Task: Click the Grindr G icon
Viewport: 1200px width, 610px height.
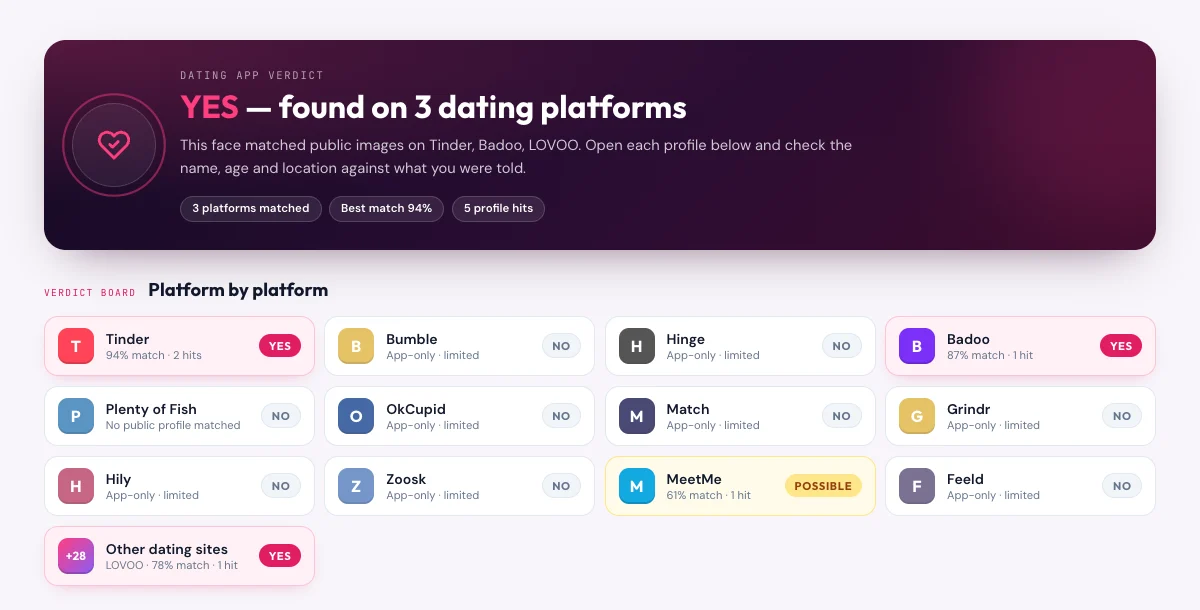Action: point(917,416)
